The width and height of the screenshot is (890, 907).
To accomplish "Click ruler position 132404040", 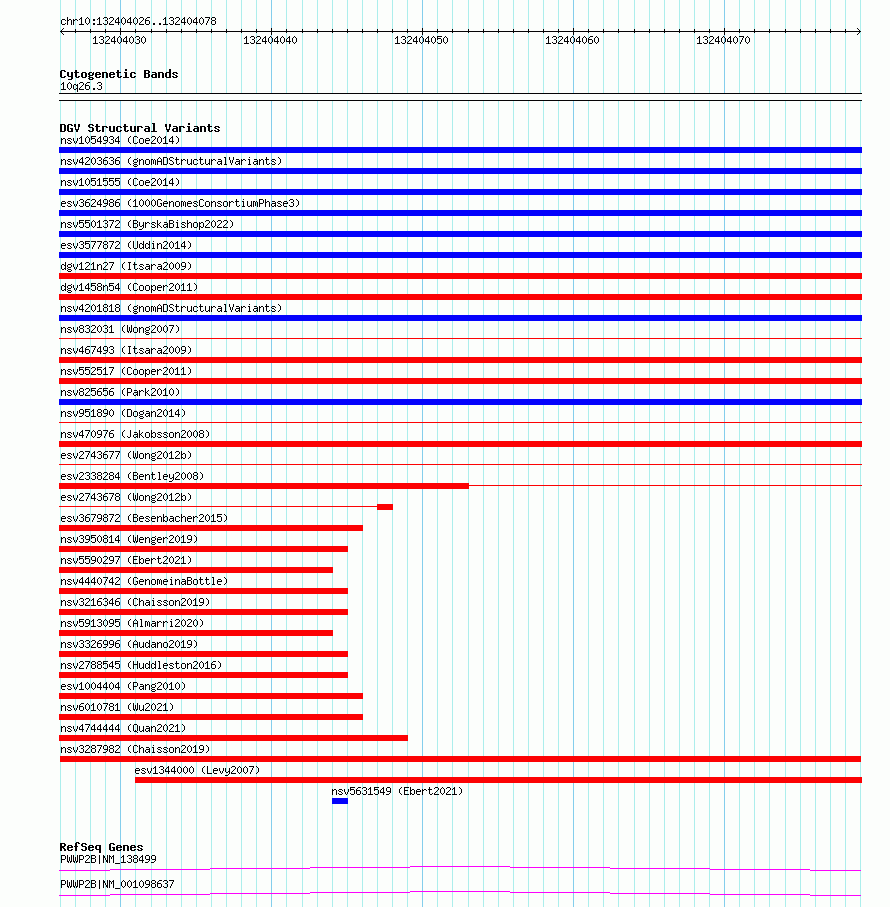I will pyautogui.click(x=270, y=40).
